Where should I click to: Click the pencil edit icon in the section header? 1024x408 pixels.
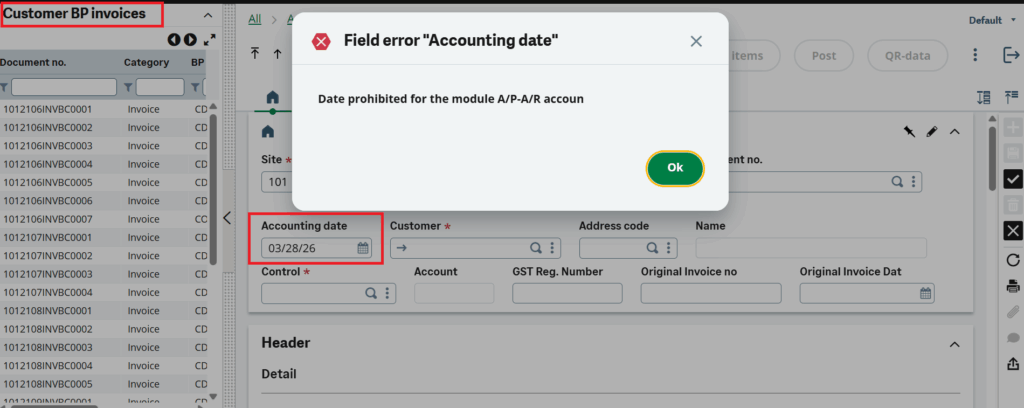931,131
